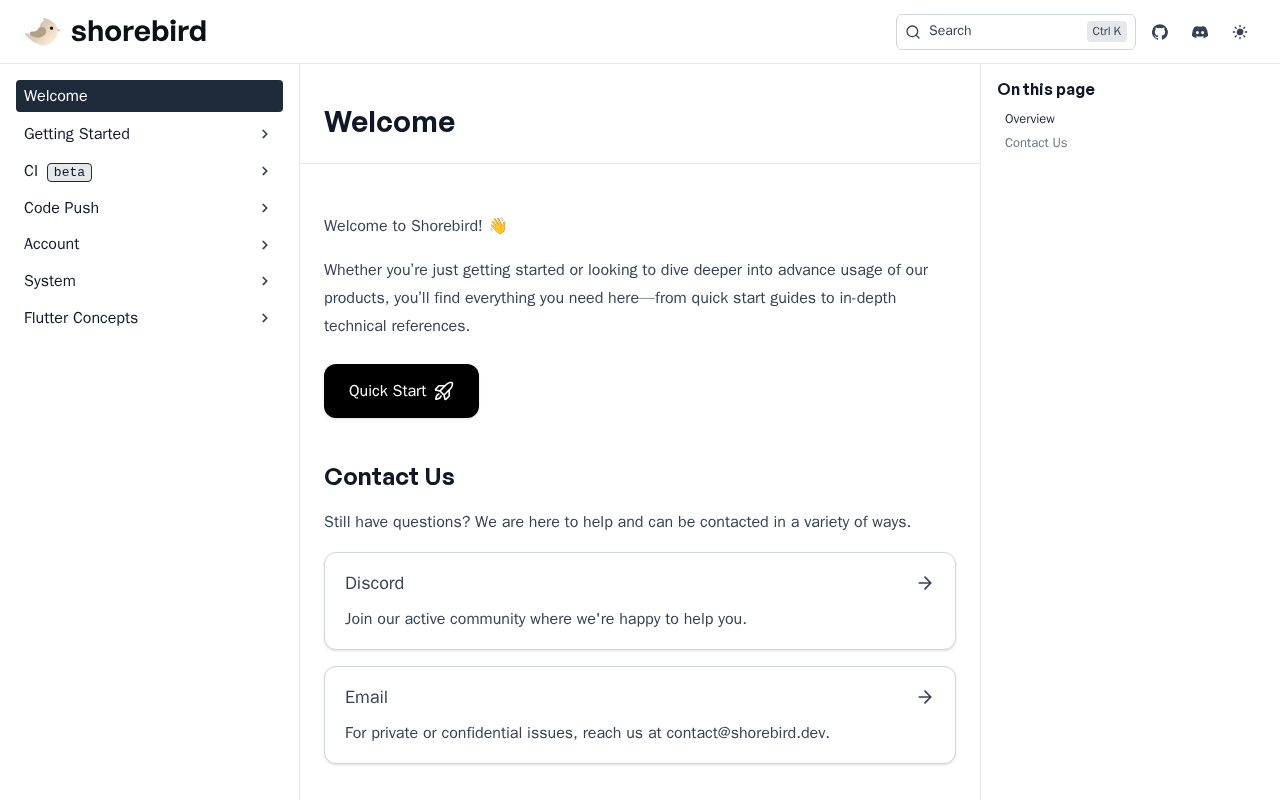
Task: Click the rocket icon on Quick Start
Action: point(444,391)
